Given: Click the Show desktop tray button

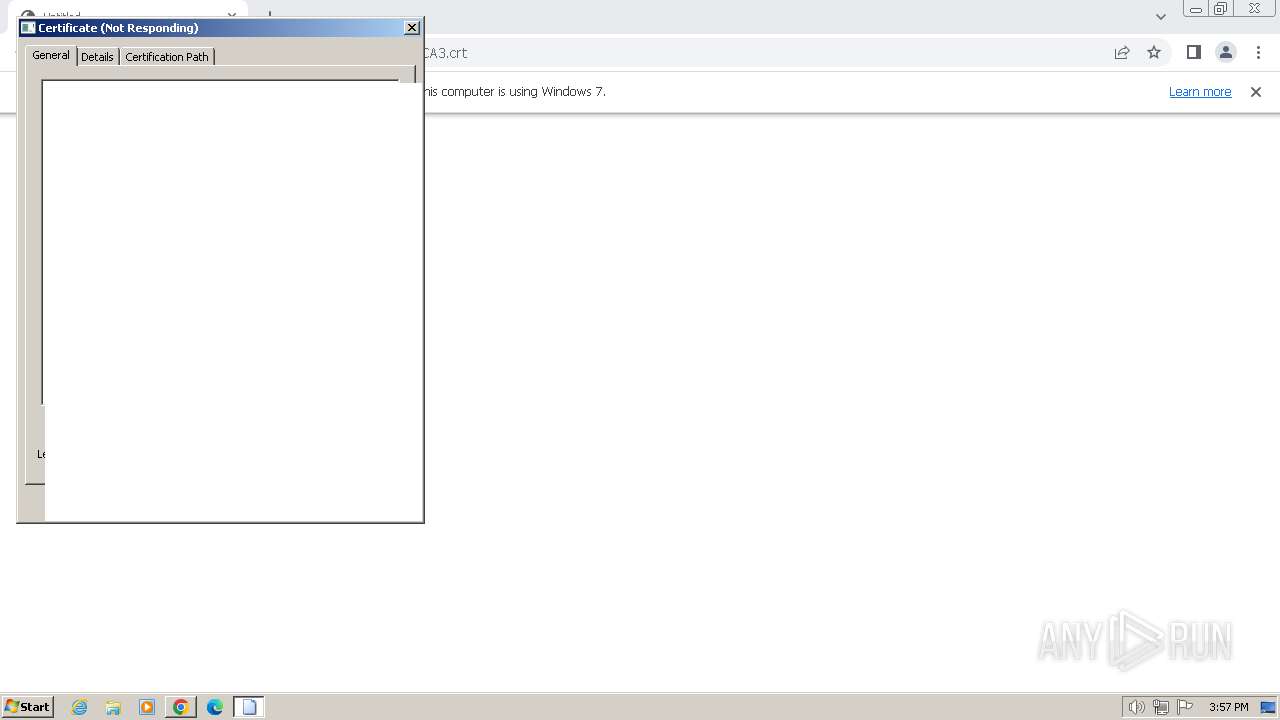Looking at the screenshot, I should (x=1268, y=707).
